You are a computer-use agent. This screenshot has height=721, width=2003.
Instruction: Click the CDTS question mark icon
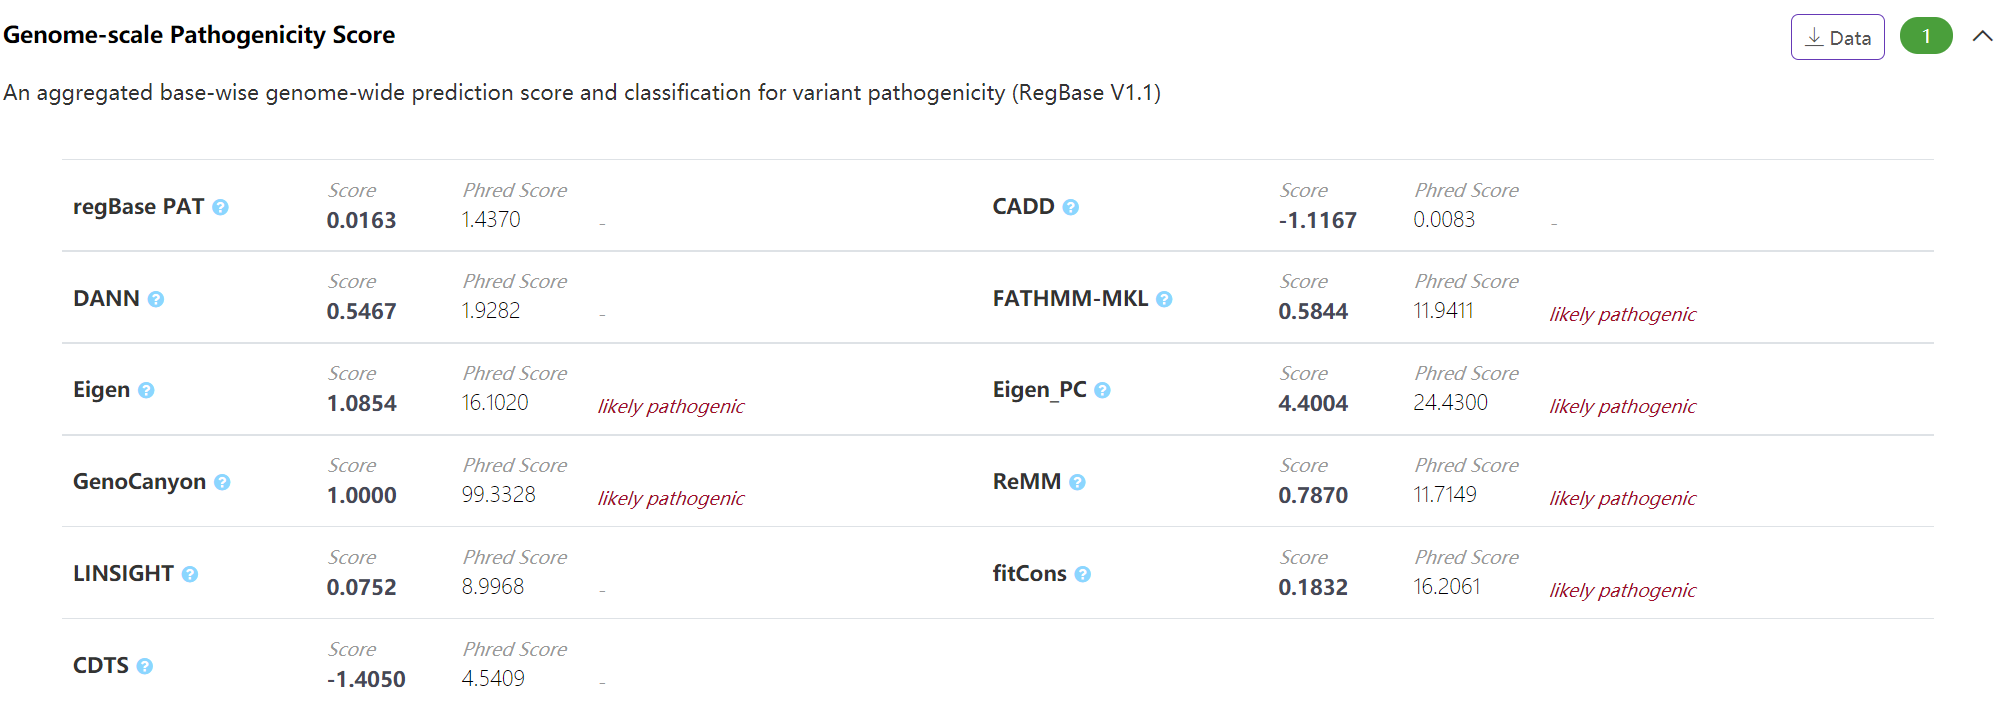pyautogui.click(x=145, y=666)
